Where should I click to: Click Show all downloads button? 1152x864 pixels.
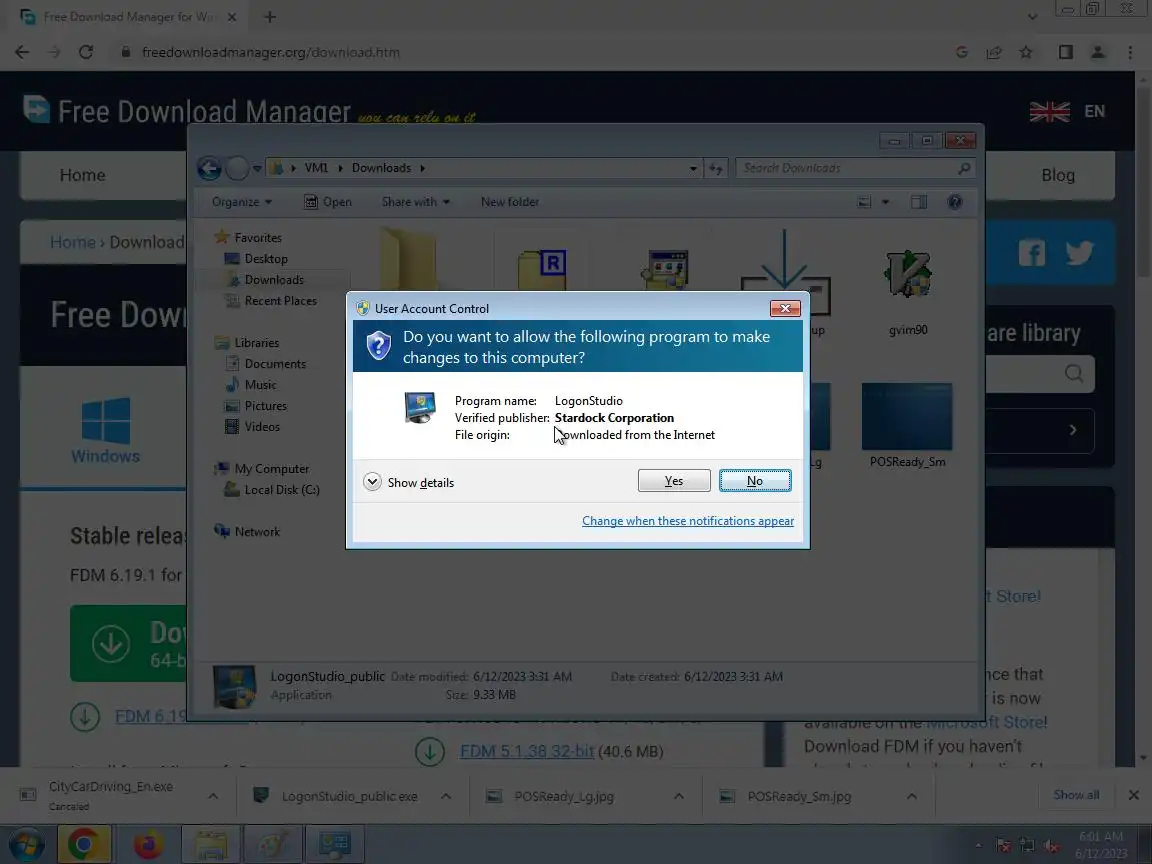tap(1076, 795)
